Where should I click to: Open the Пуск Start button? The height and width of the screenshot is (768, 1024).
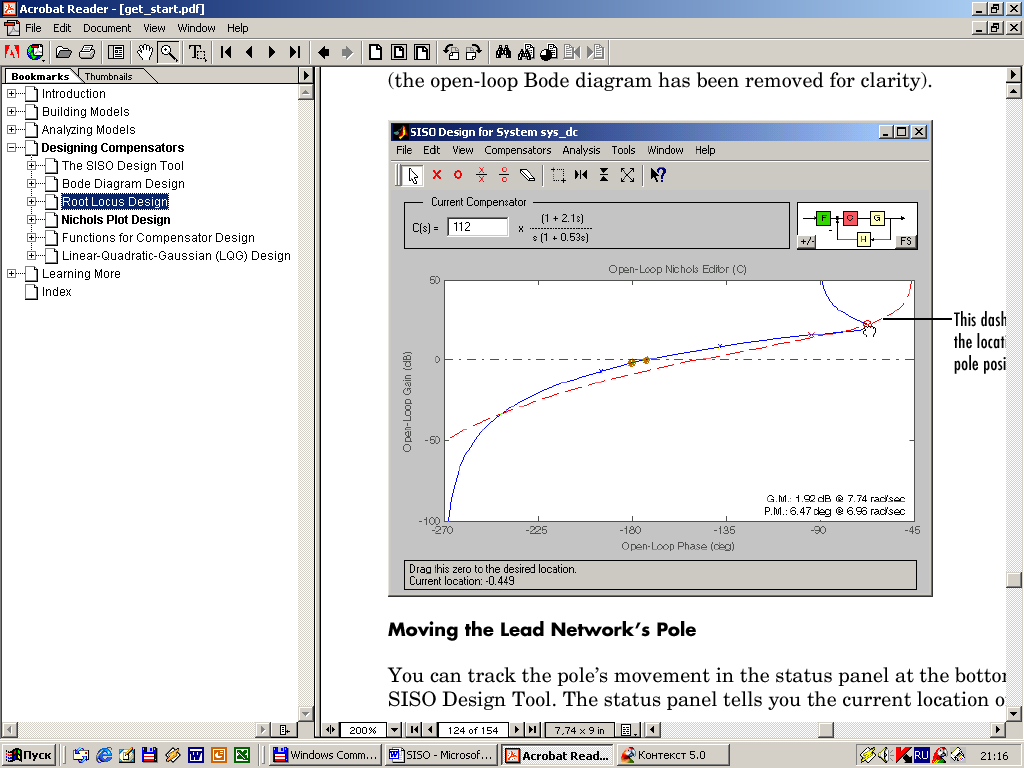pos(29,755)
